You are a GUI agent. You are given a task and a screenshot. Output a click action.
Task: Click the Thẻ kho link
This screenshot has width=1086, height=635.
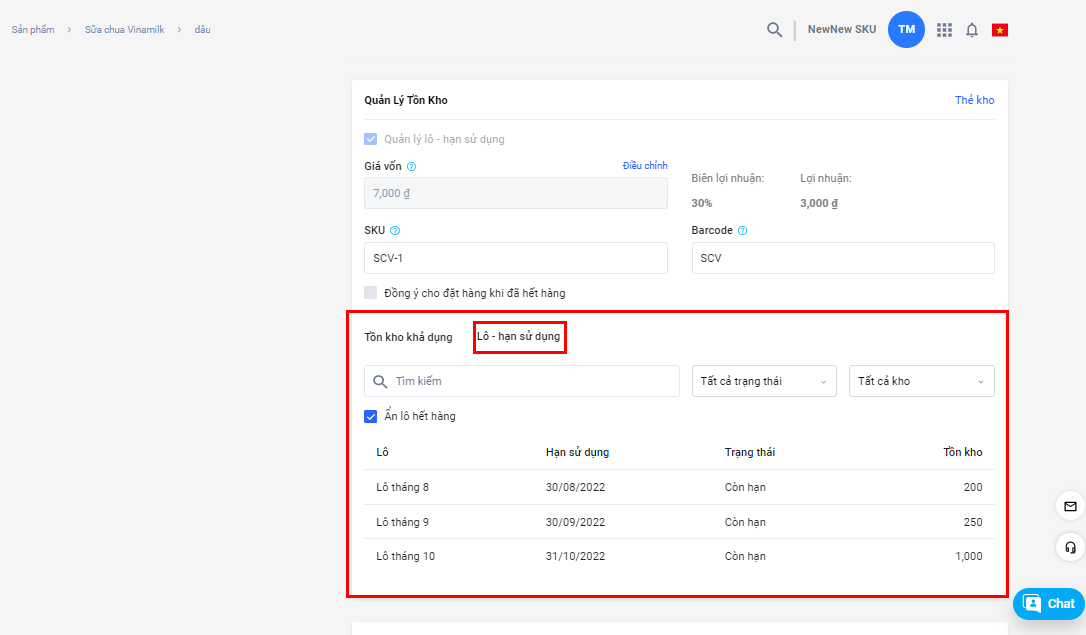click(974, 100)
